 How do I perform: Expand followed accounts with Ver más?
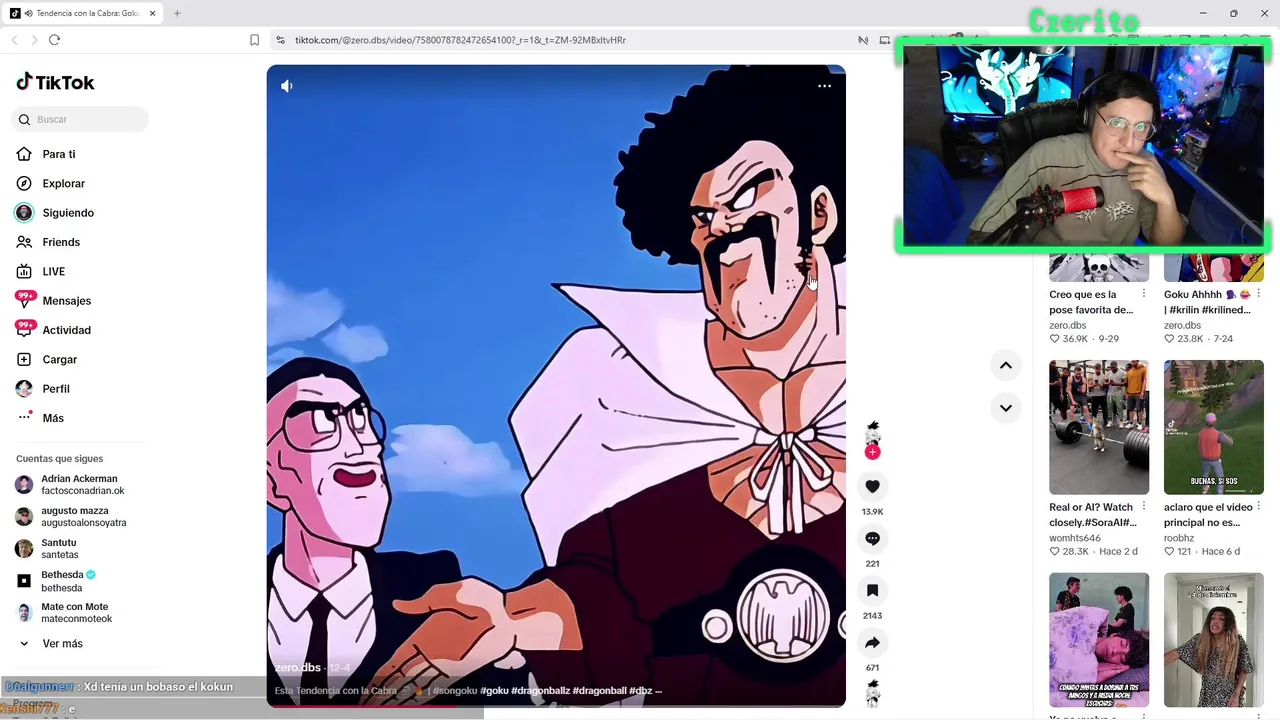[x=62, y=644]
